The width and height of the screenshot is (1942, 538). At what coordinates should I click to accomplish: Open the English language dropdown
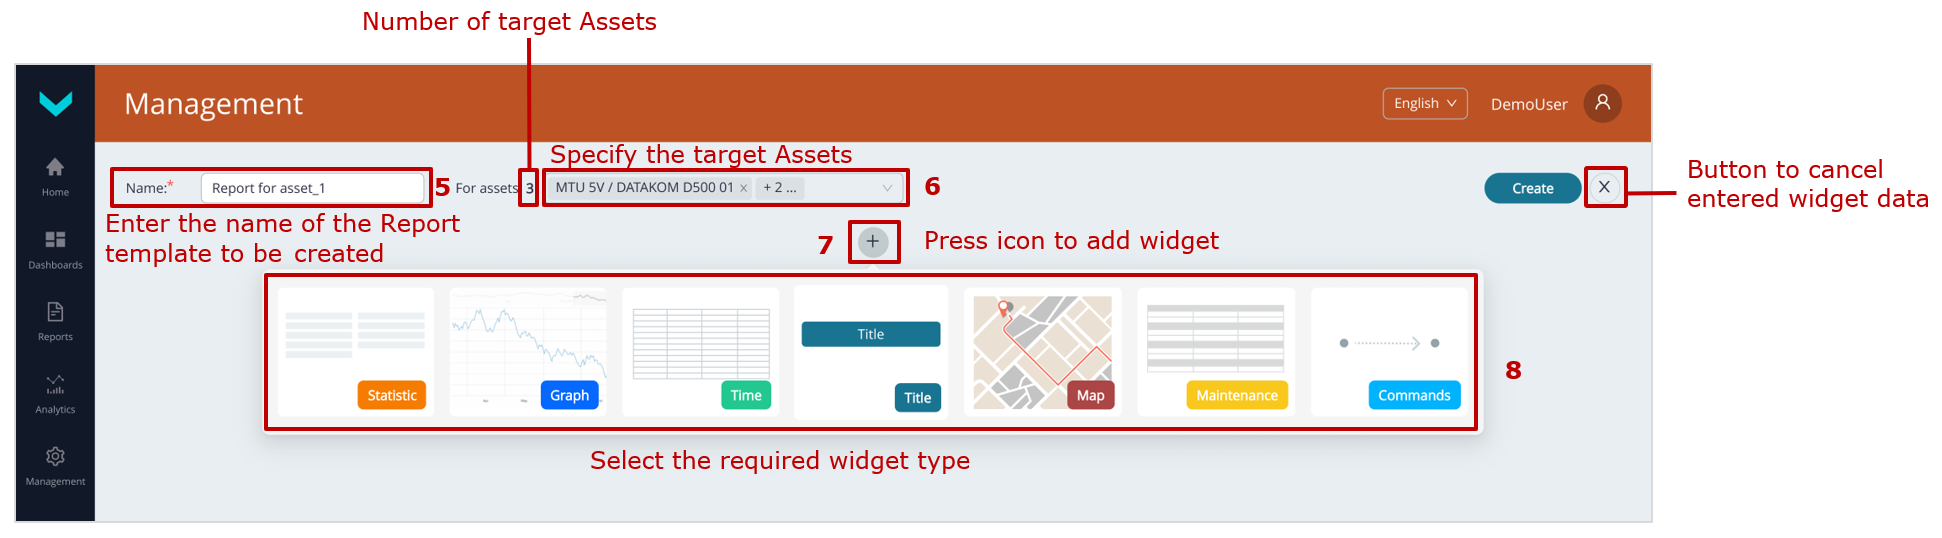(x=1424, y=103)
